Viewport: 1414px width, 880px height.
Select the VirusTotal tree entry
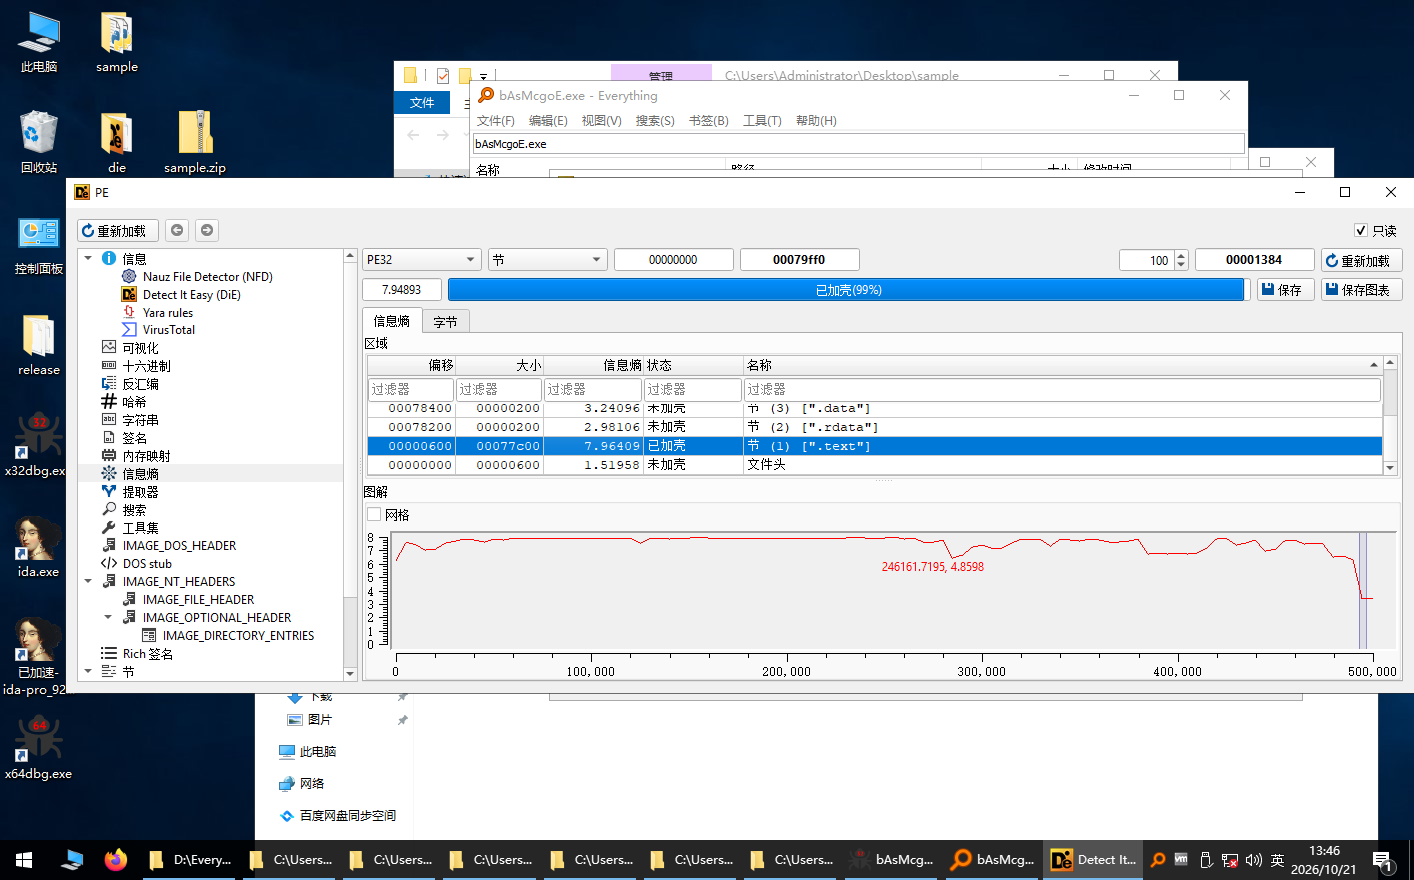click(169, 330)
